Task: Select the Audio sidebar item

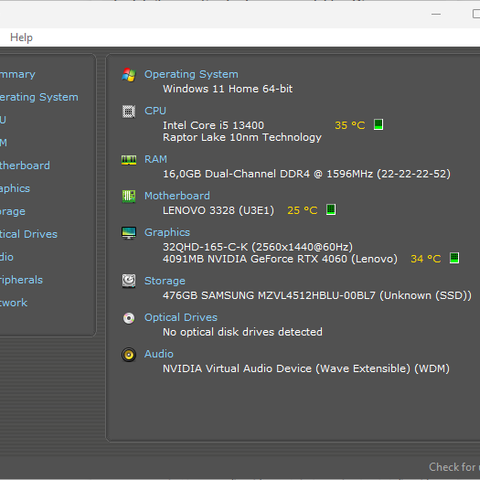Action: pyautogui.click(x=7, y=257)
